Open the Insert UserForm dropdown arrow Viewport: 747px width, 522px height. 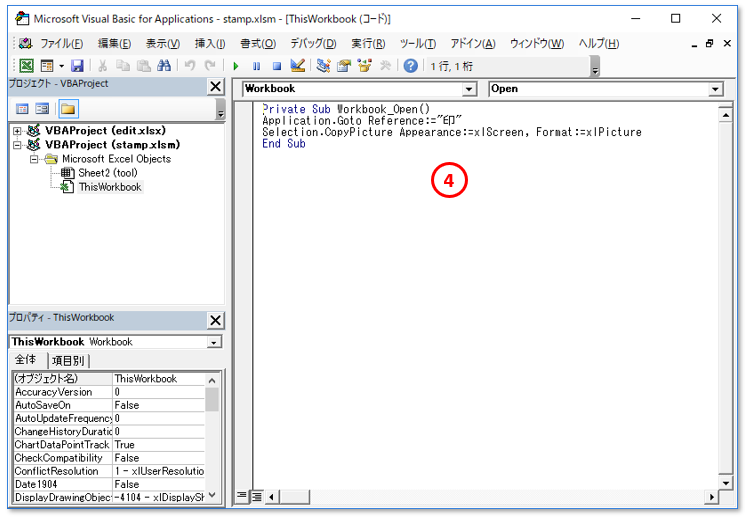61,66
